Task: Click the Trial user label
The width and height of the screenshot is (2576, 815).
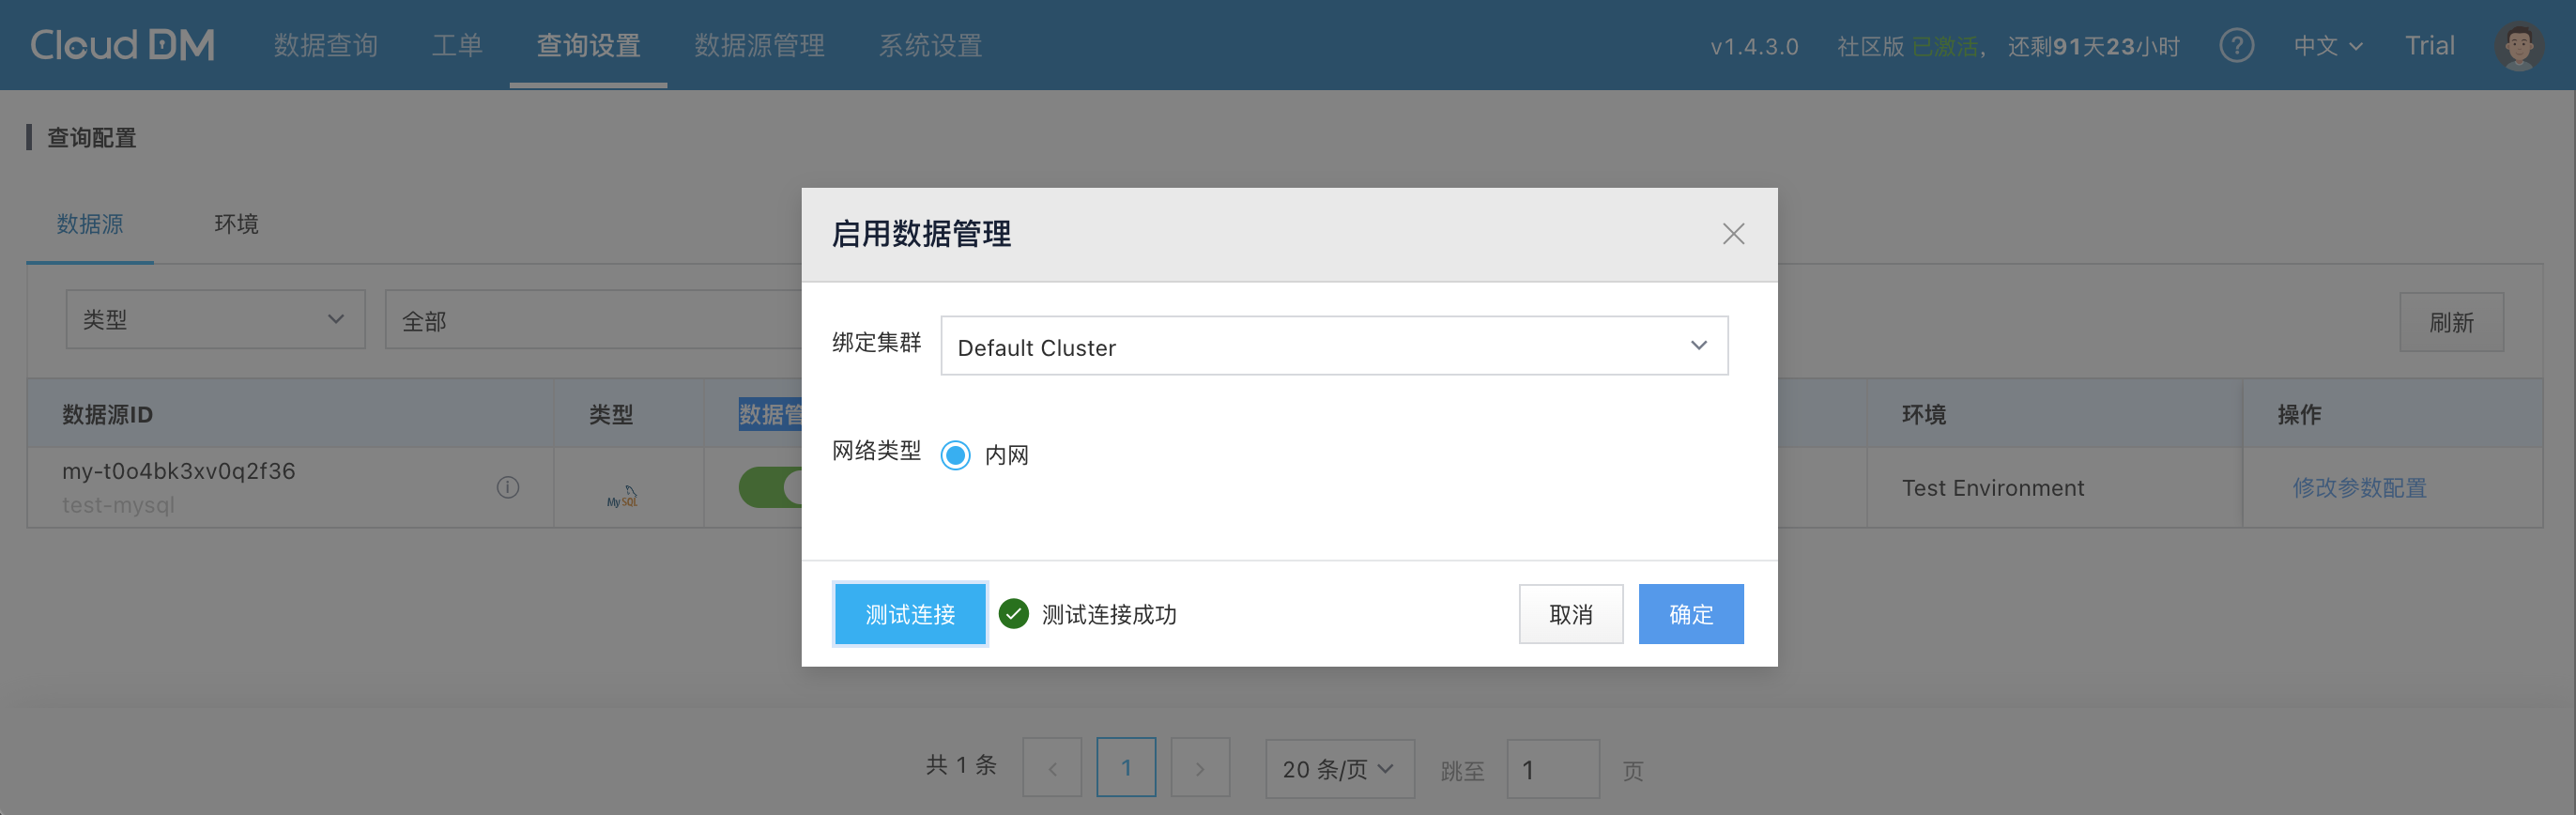Action: 2429,45
